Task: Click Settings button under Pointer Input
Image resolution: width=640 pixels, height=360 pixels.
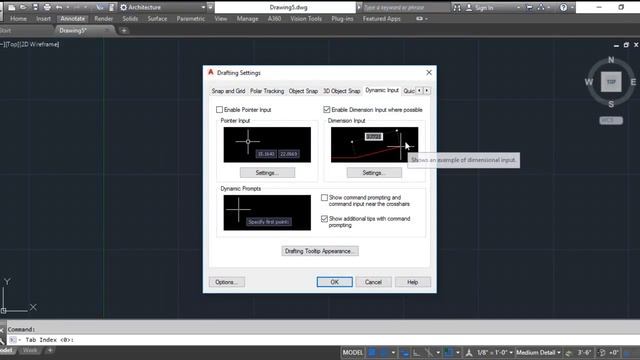Action: coord(267,173)
